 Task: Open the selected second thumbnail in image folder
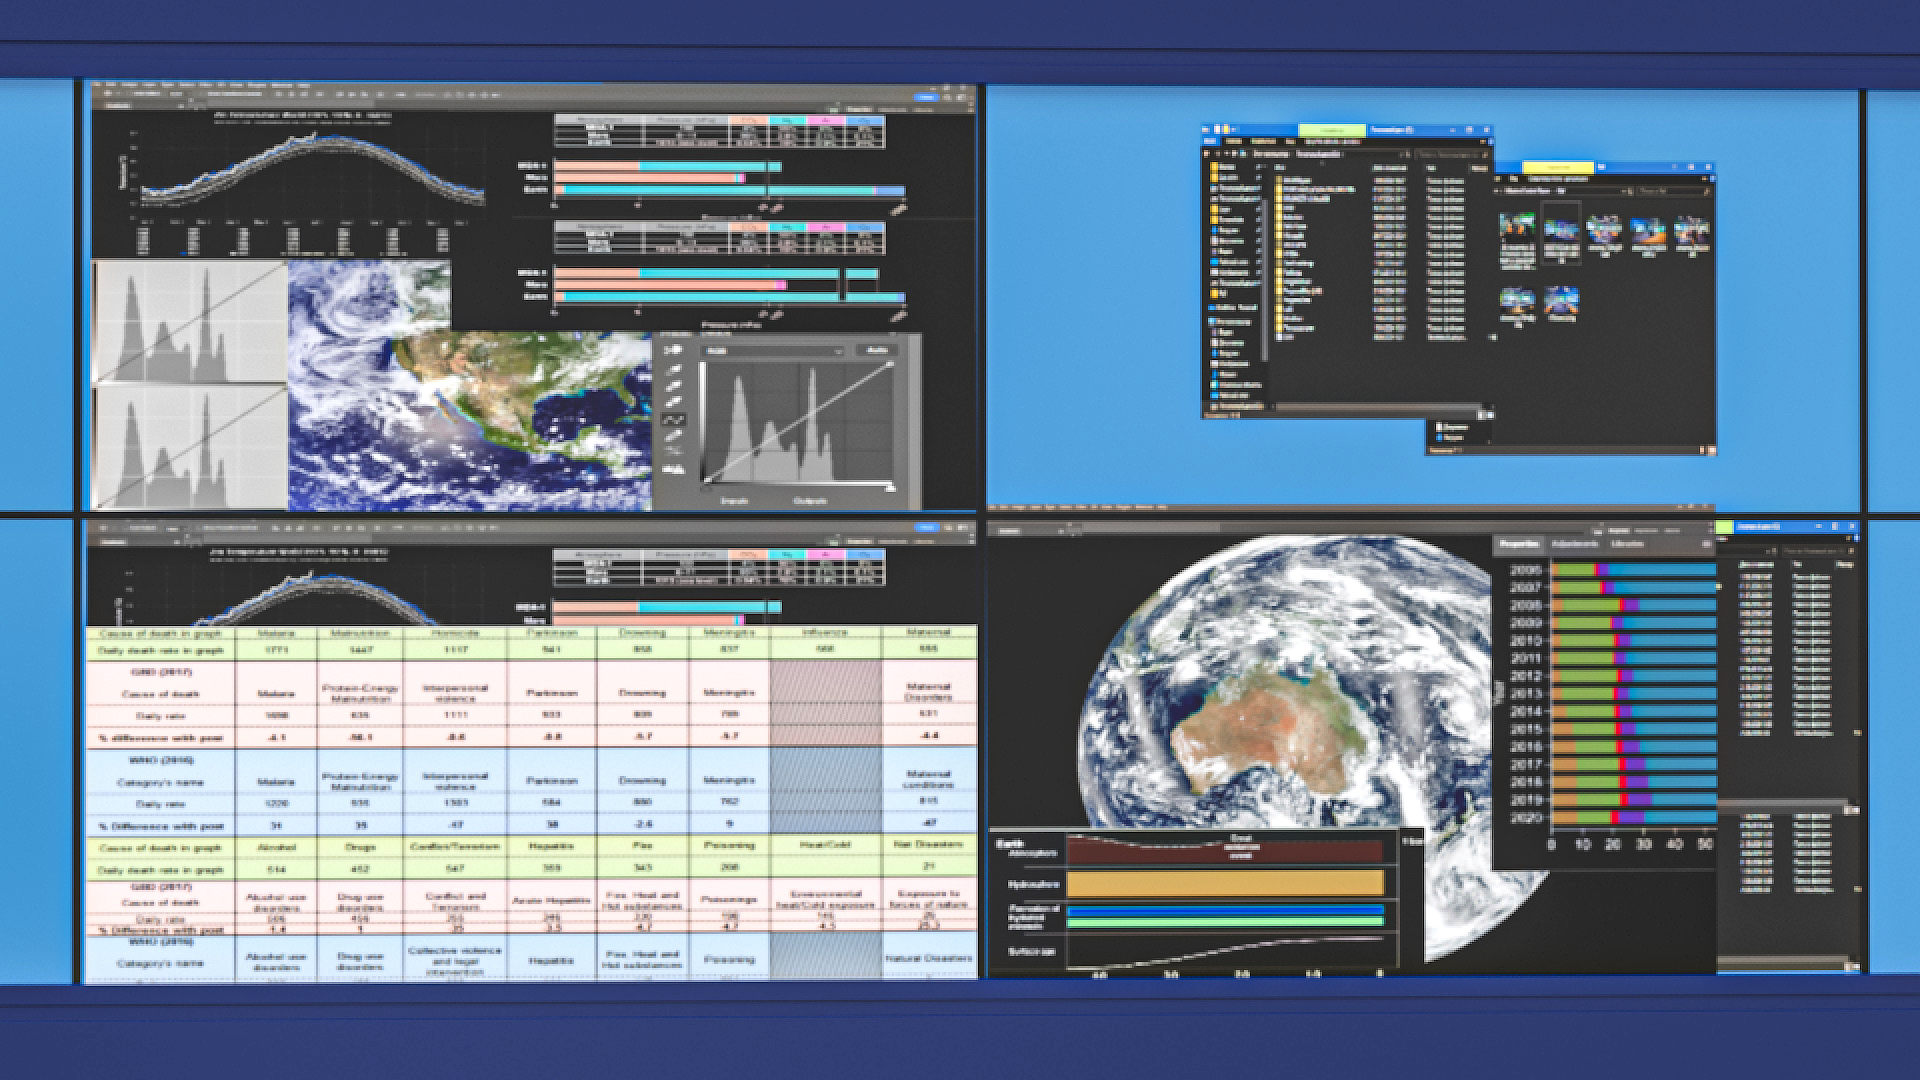1560,234
